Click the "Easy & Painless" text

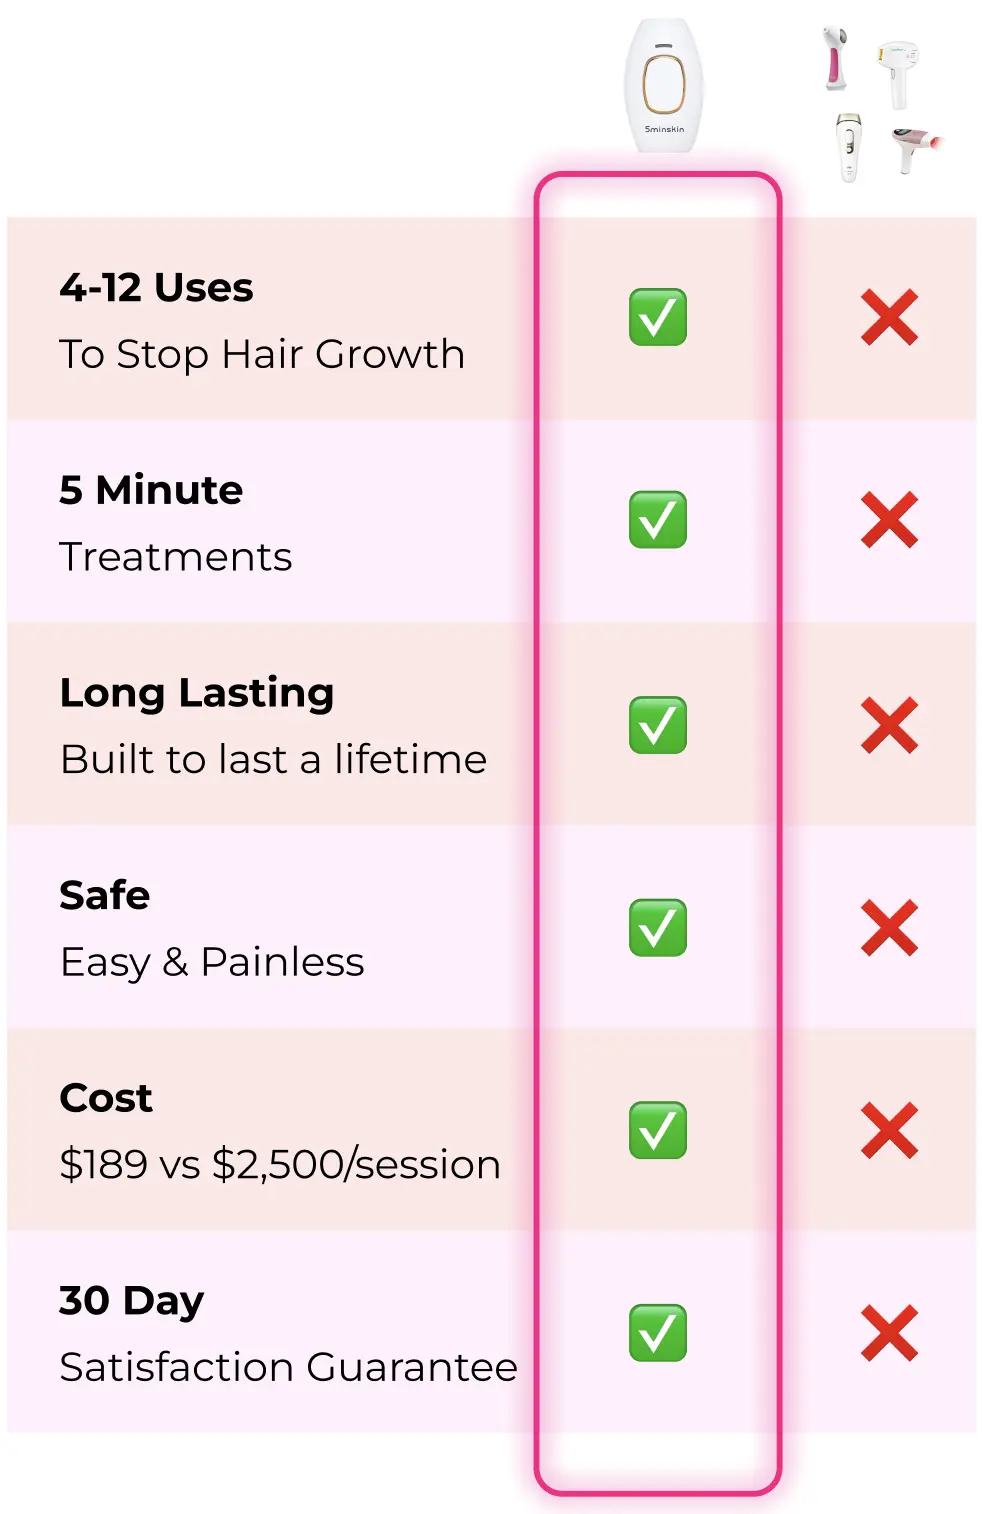[x=212, y=962]
